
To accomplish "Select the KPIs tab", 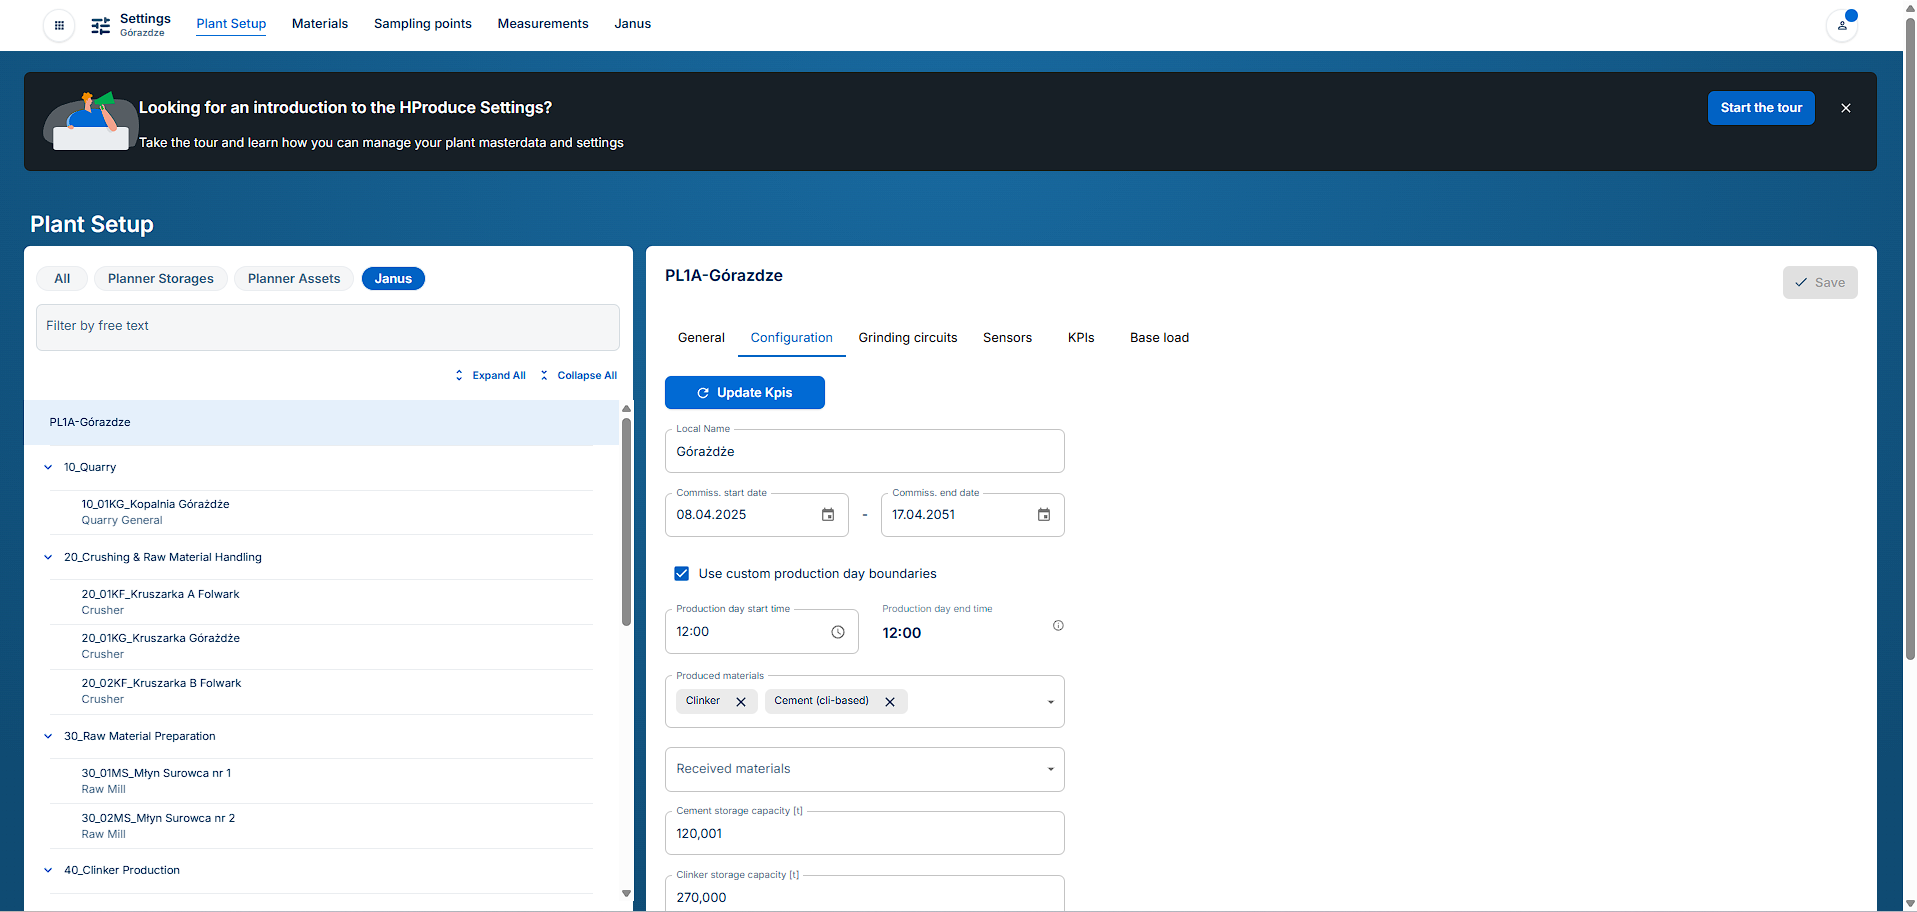I will [1081, 338].
